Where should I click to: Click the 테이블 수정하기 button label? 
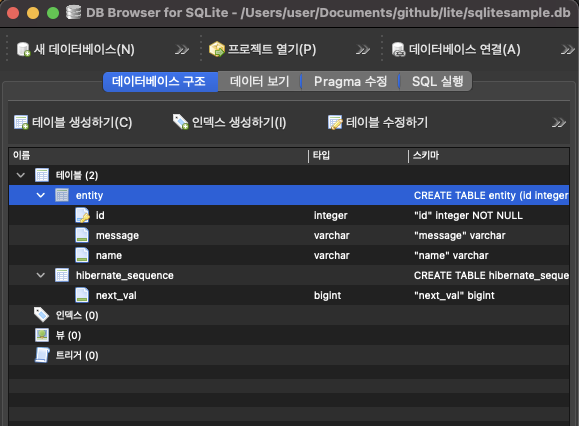(387, 123)
